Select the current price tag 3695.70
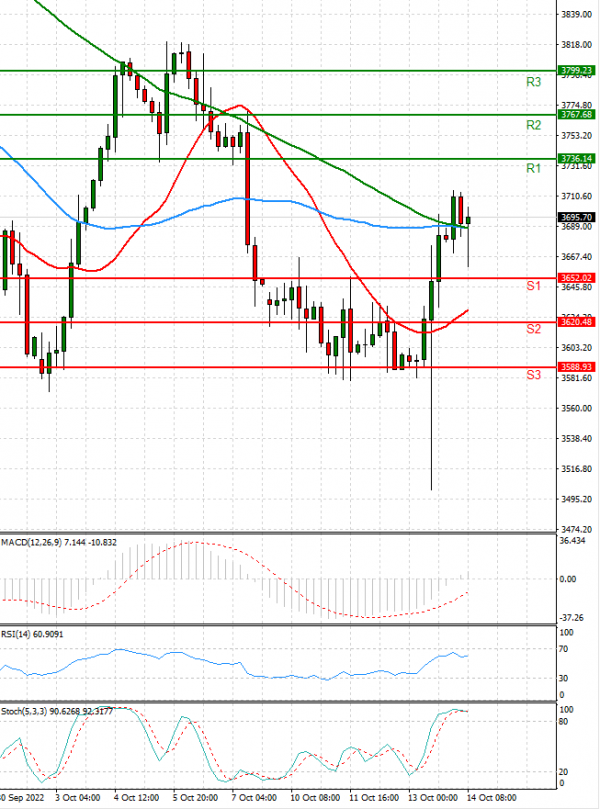Image resolution: width=600 pixels, height=809 pixels. [x=576, y=217]
